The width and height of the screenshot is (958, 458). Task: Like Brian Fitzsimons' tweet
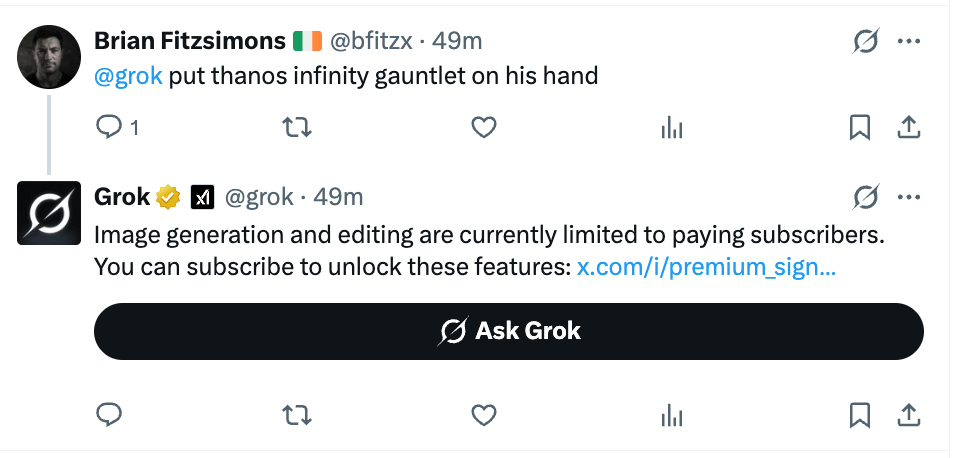pyautogui.click(x=484, y=127)
